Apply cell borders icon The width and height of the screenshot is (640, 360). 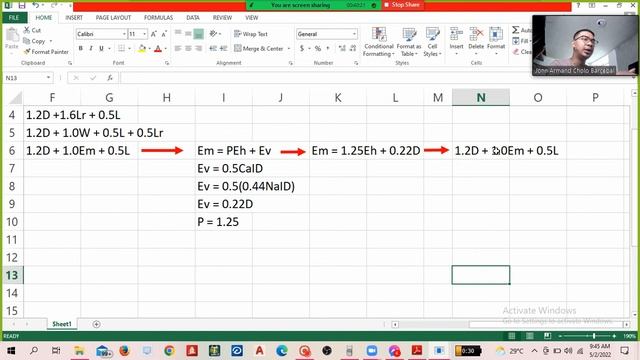[x=121, y=48]
